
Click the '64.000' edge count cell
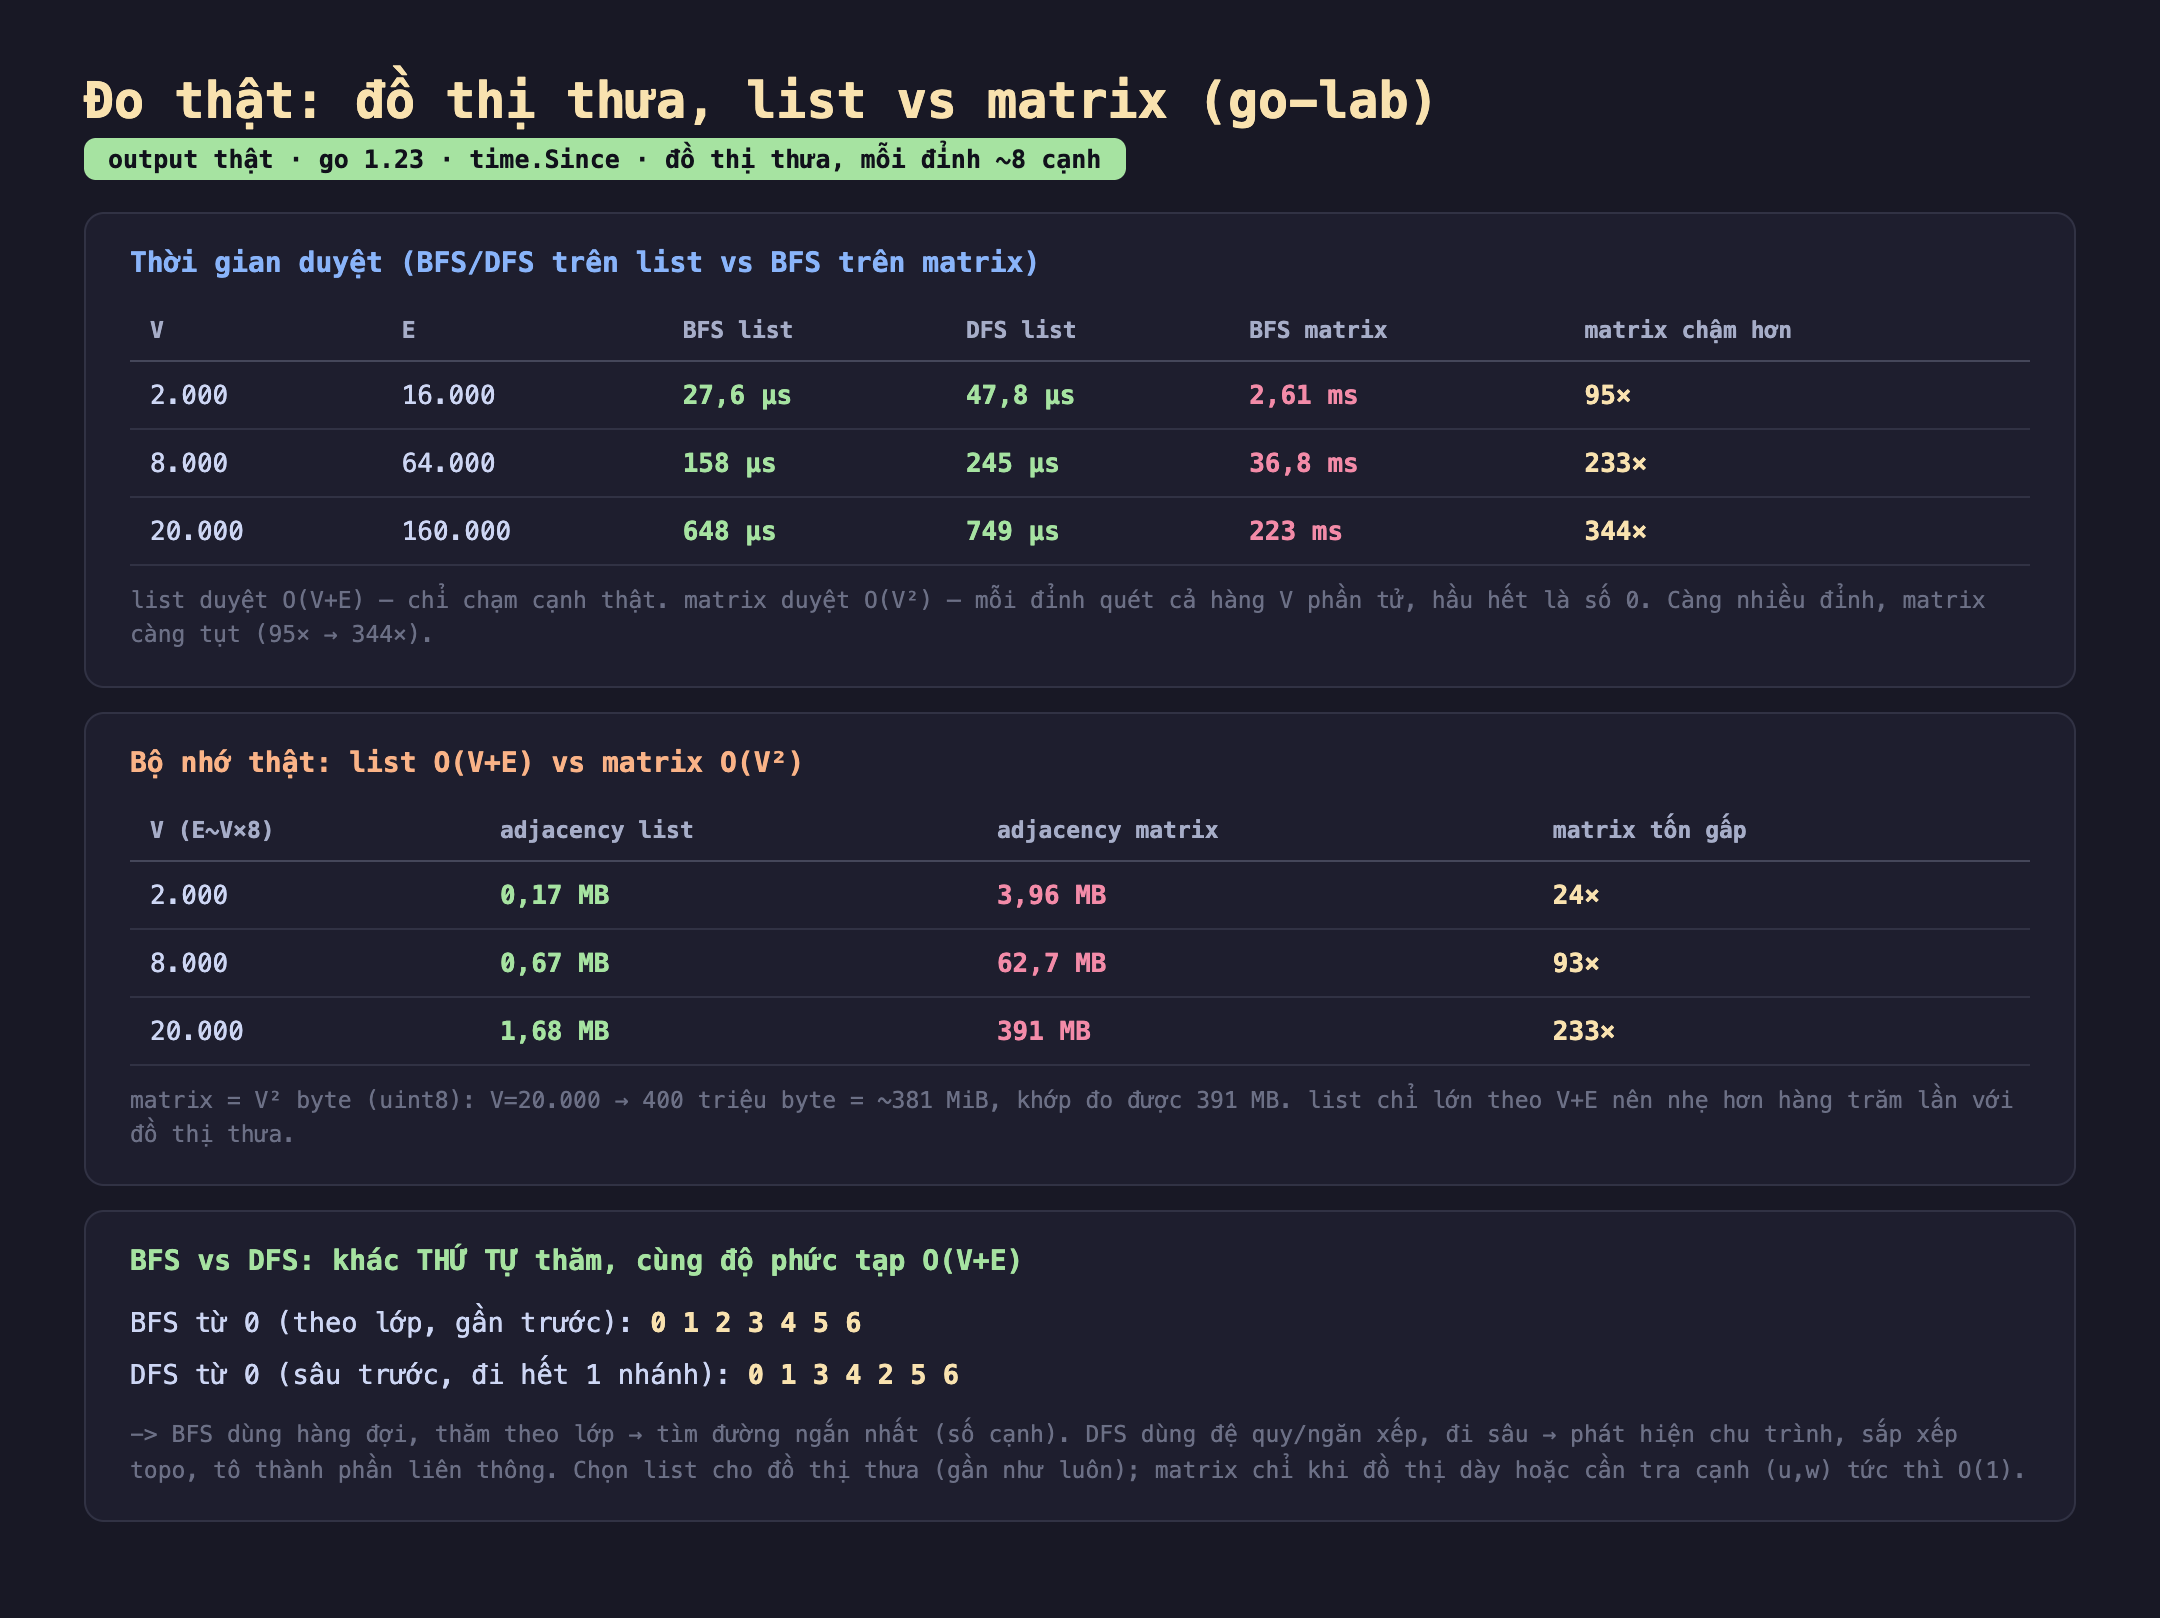pos(448,463)
